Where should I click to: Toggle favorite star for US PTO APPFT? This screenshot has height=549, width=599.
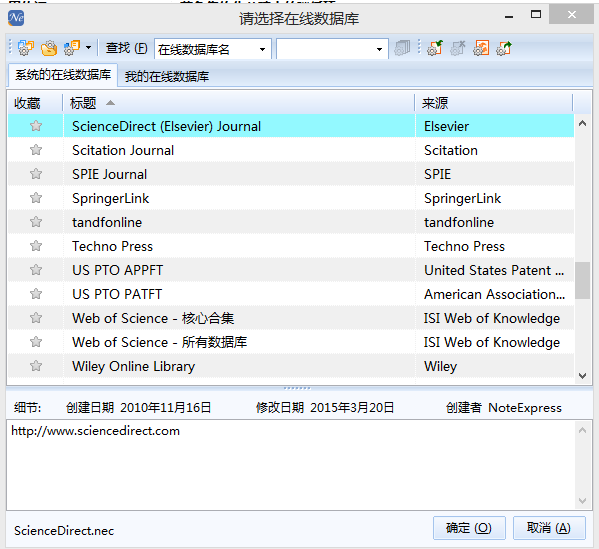(x=36, y=270)
